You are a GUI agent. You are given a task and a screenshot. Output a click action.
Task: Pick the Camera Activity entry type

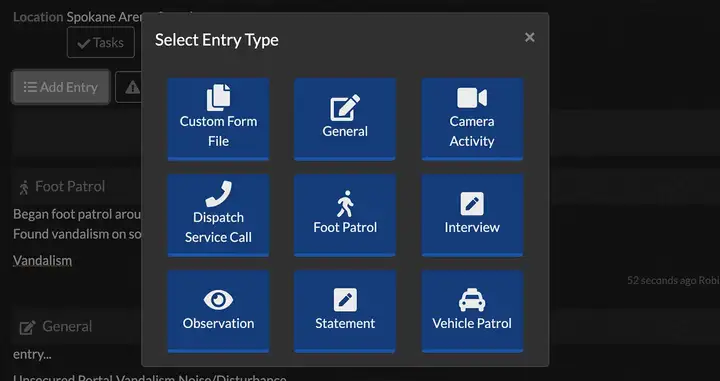tap(472, 119)
